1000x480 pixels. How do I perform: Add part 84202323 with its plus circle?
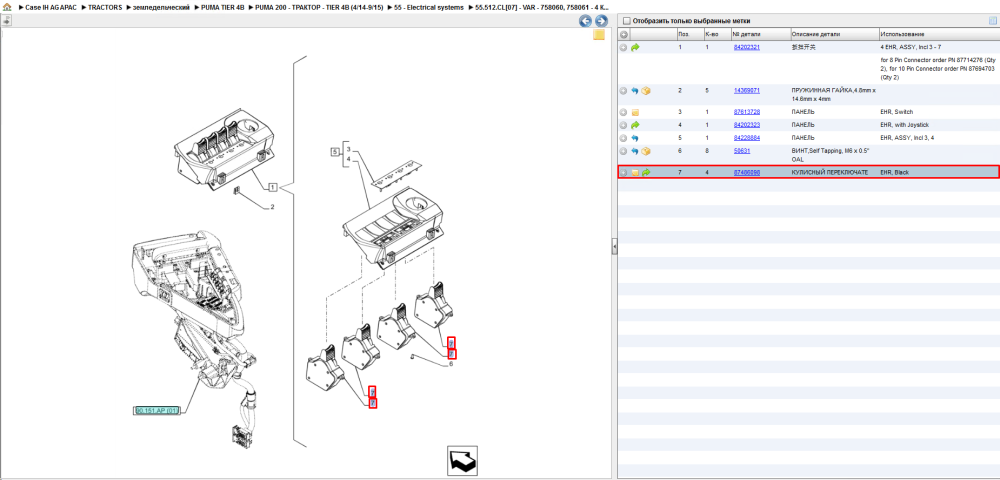pos(624,125)
